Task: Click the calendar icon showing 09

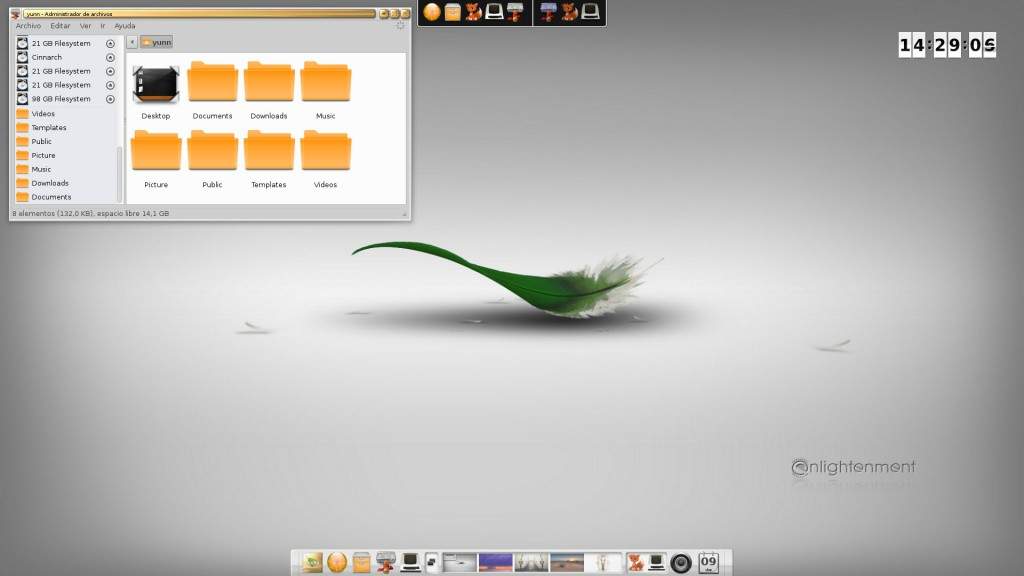Action: tap(708, 563)
